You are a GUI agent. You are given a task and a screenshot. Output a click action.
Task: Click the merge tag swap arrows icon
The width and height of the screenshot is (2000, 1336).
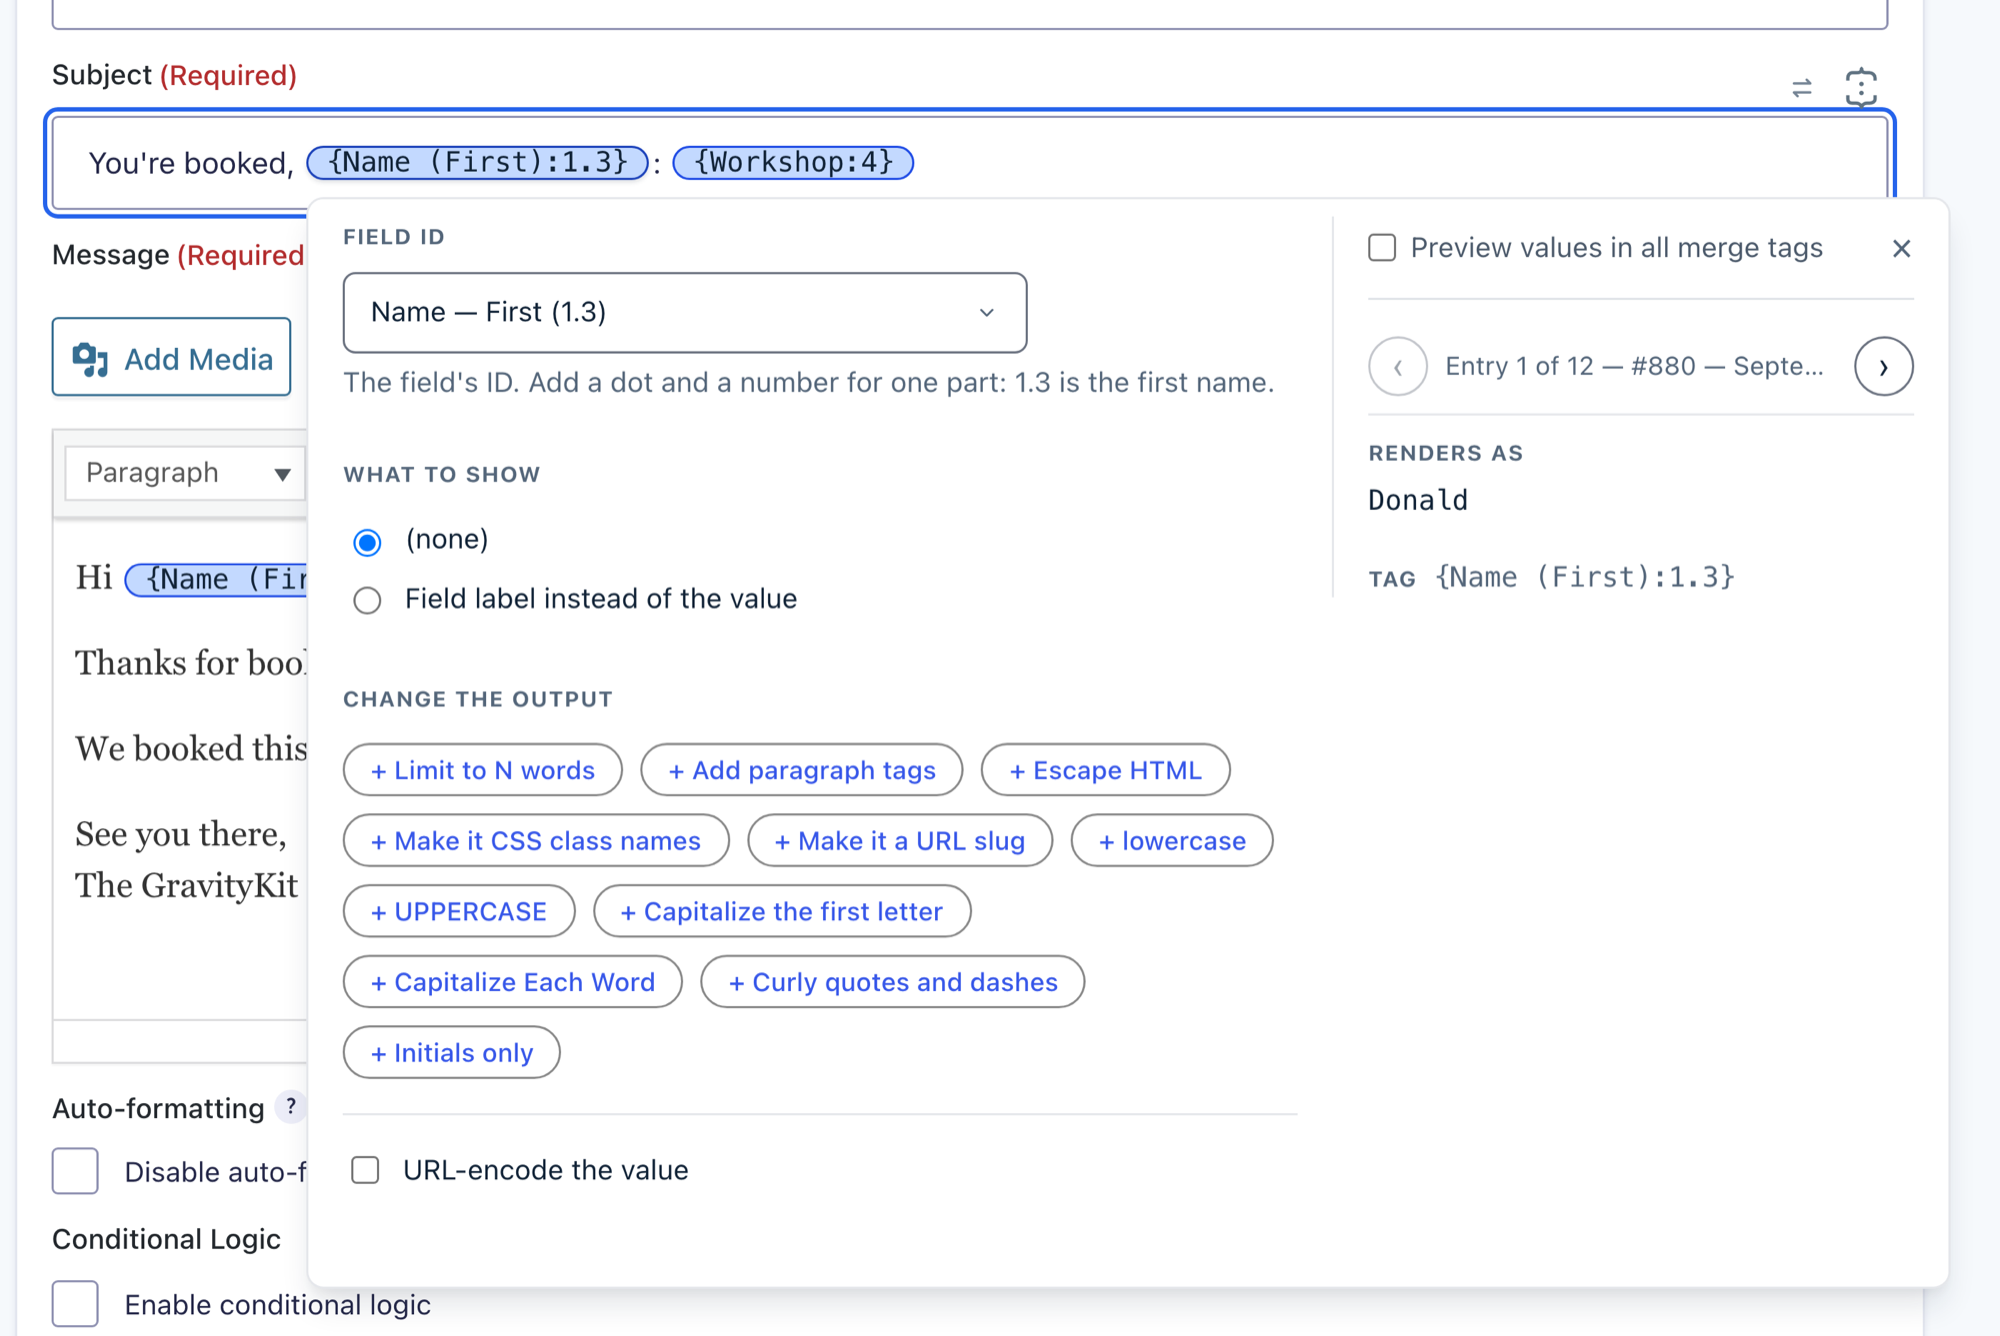tap(1802, 88)
